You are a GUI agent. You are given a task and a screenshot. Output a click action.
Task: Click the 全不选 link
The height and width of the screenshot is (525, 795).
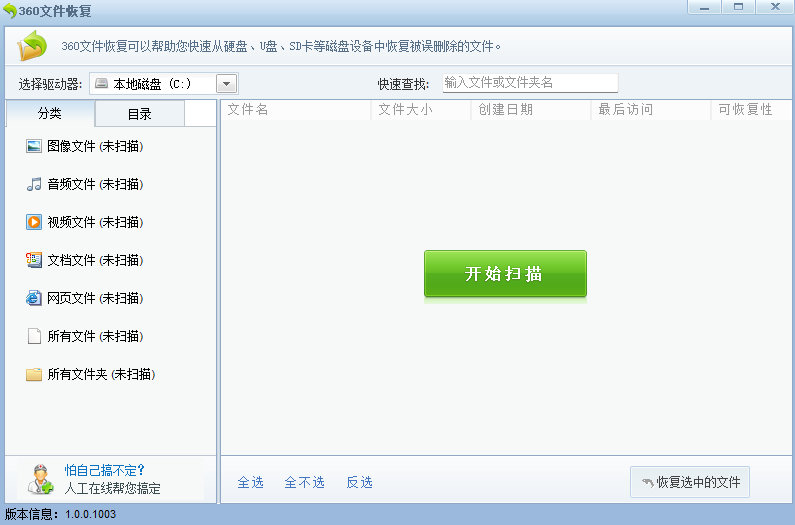pyautogui.click(x=304, y=482)
